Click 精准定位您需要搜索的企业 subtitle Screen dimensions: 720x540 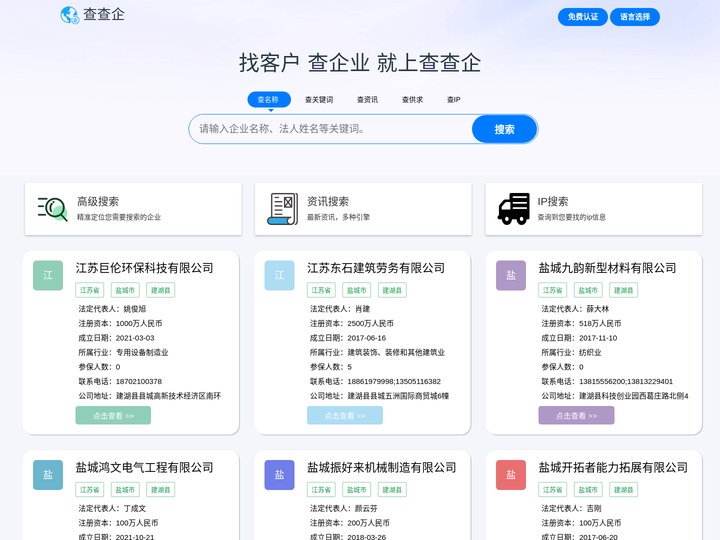(x=119, y=217)
